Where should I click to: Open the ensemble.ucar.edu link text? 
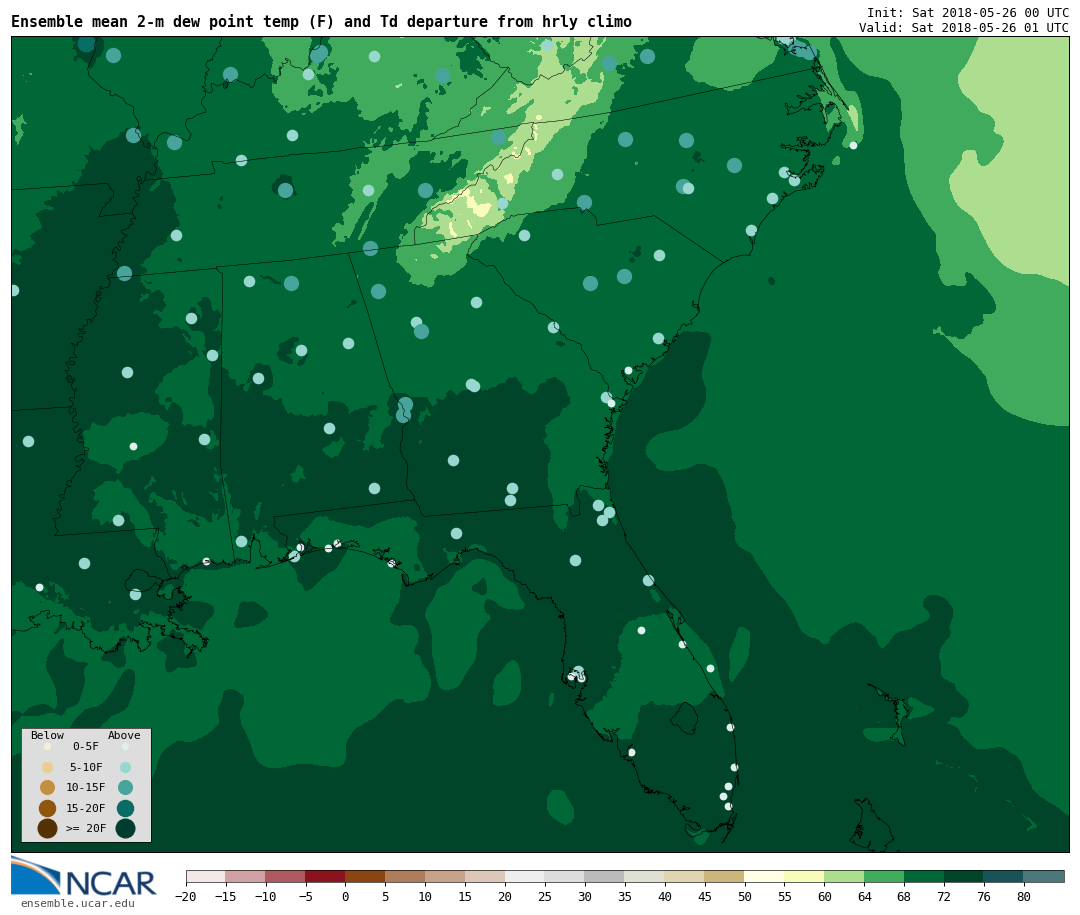coord(77,903)
